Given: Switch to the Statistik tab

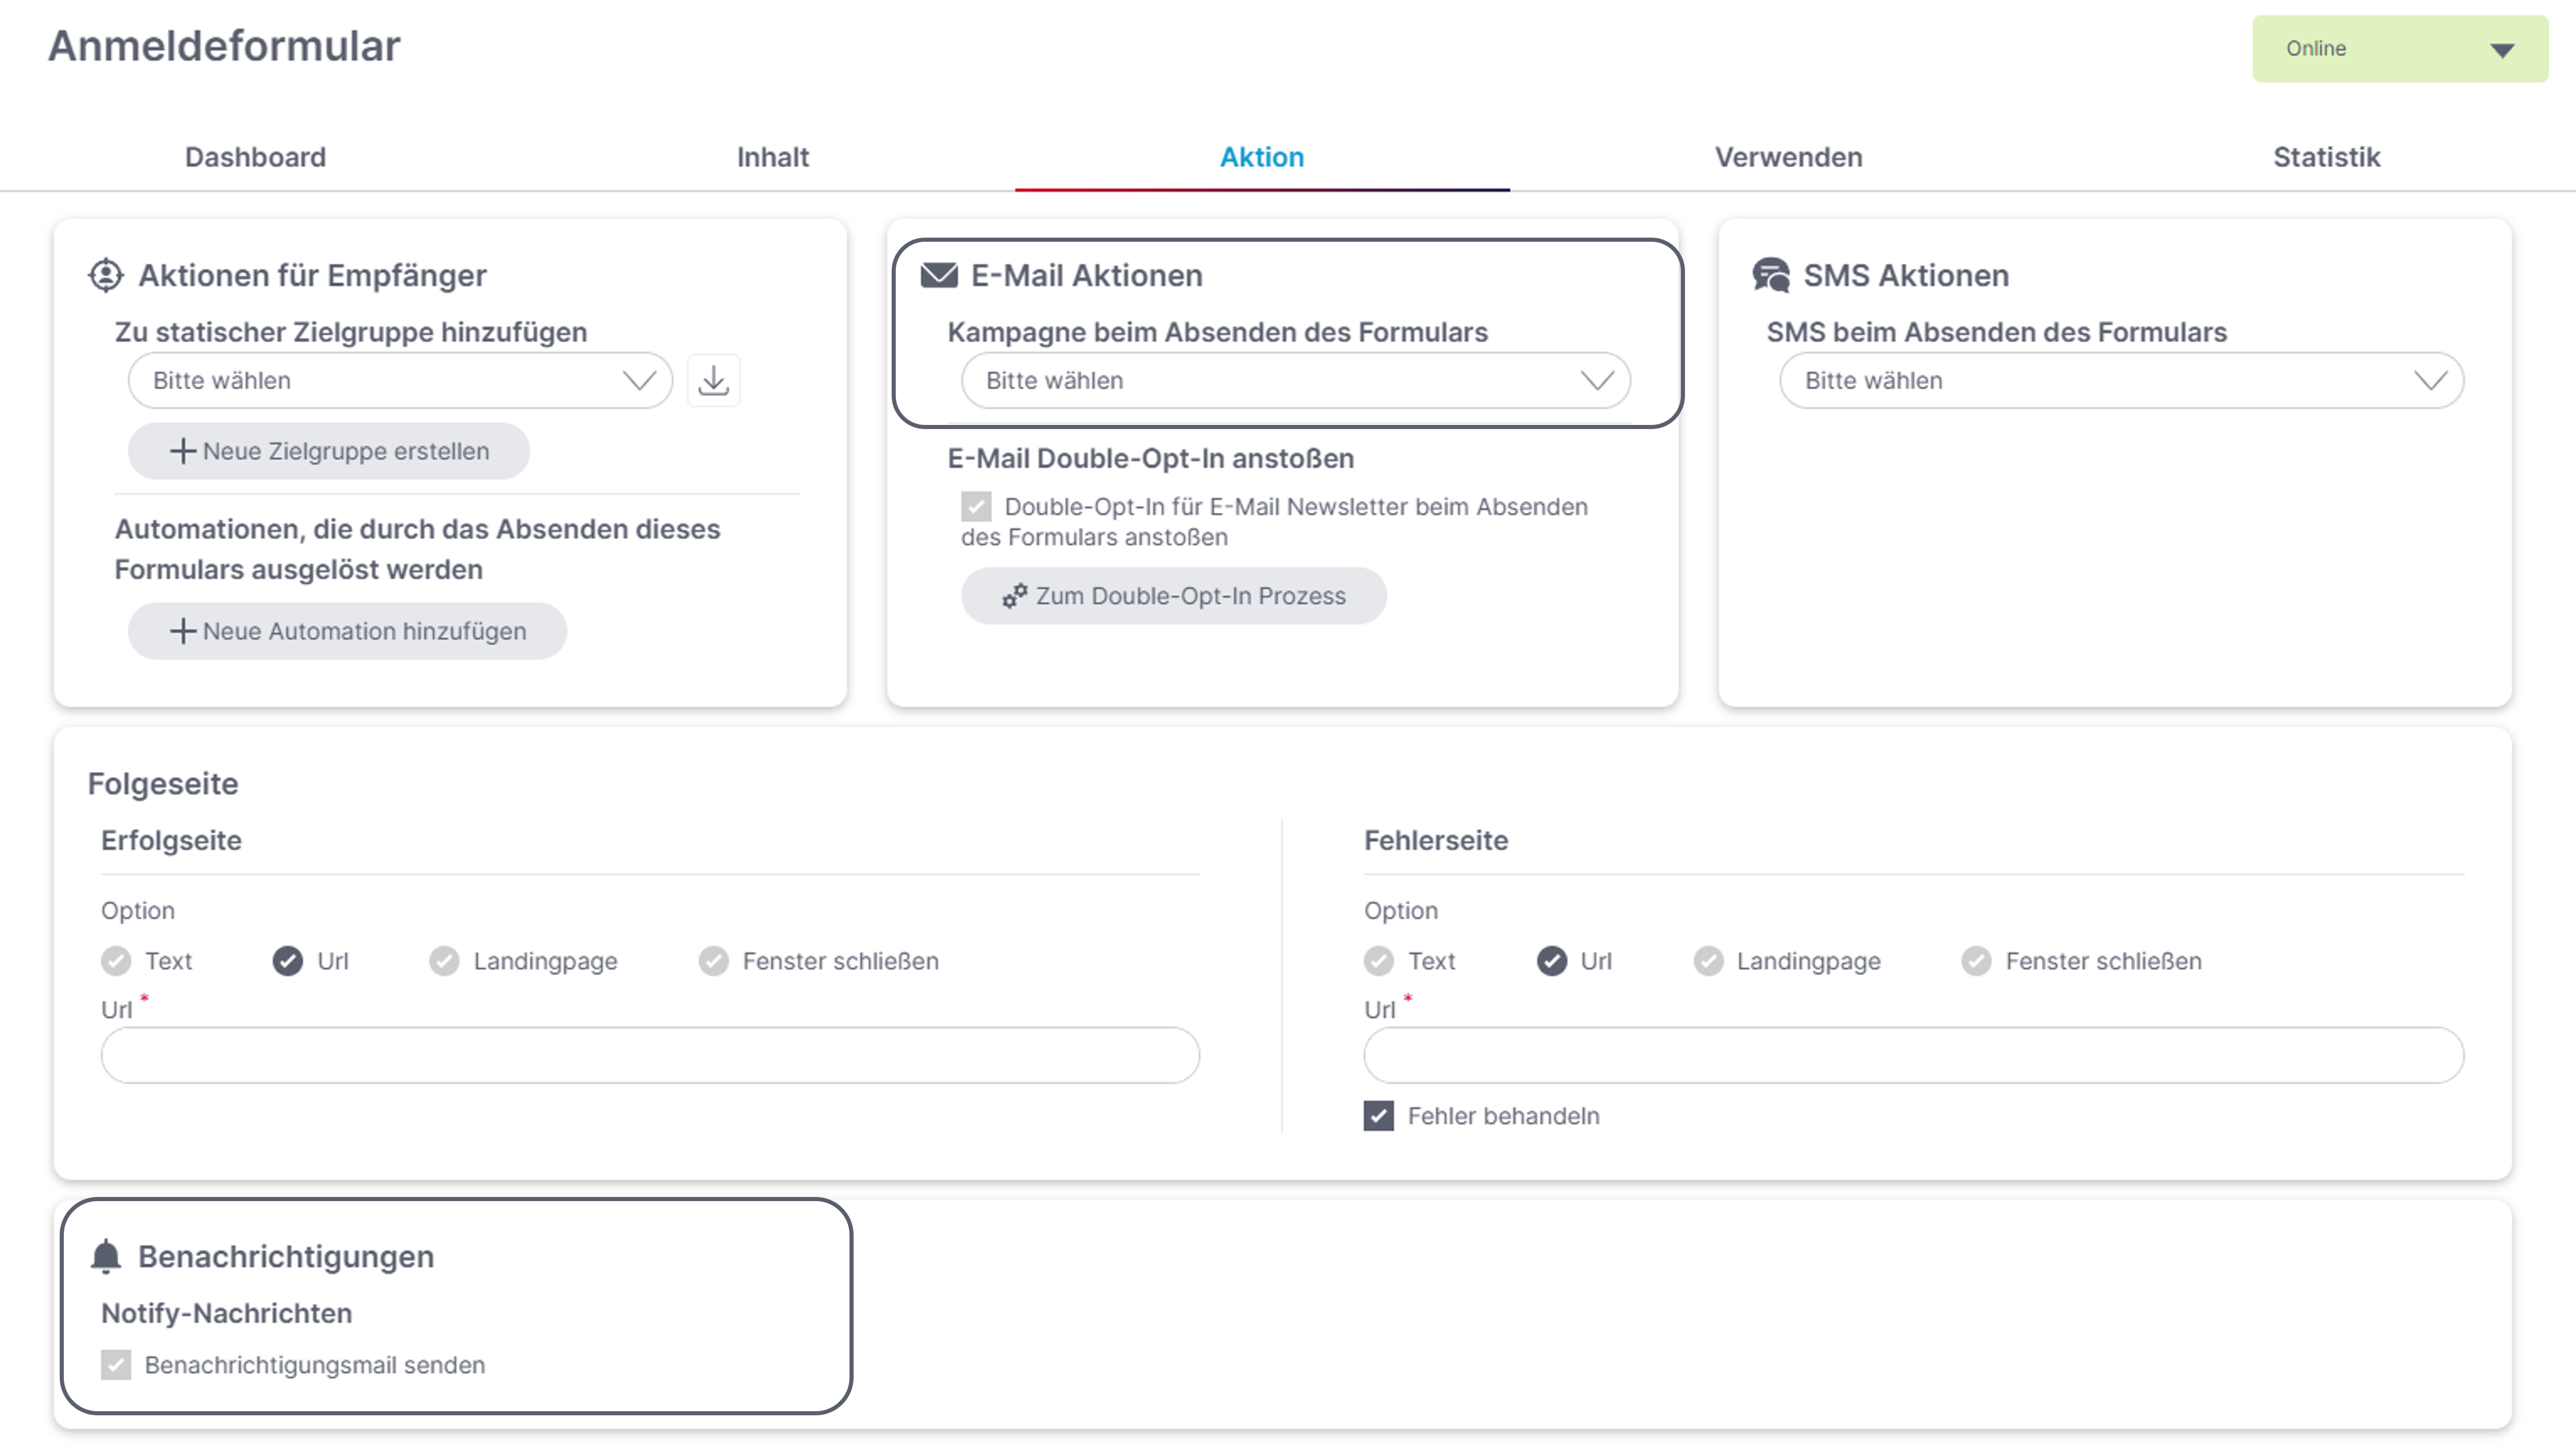Looking at the screenshot, I should (x=2326, y=157).
